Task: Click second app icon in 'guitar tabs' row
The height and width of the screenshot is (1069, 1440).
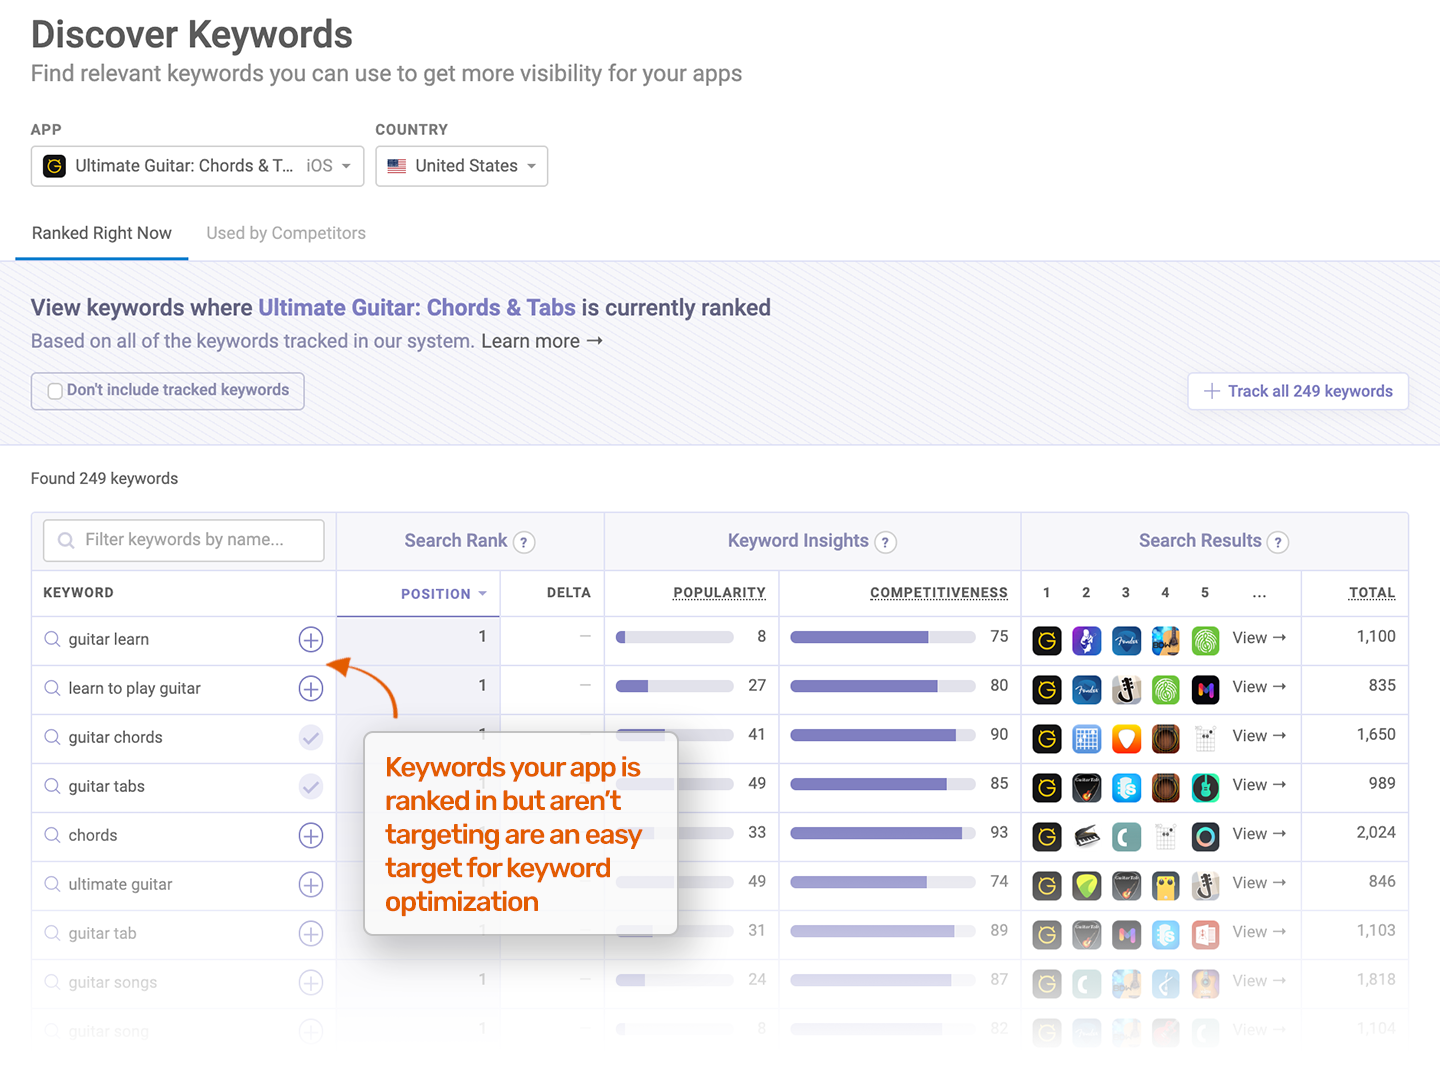Action: [x=1087, y=787]
